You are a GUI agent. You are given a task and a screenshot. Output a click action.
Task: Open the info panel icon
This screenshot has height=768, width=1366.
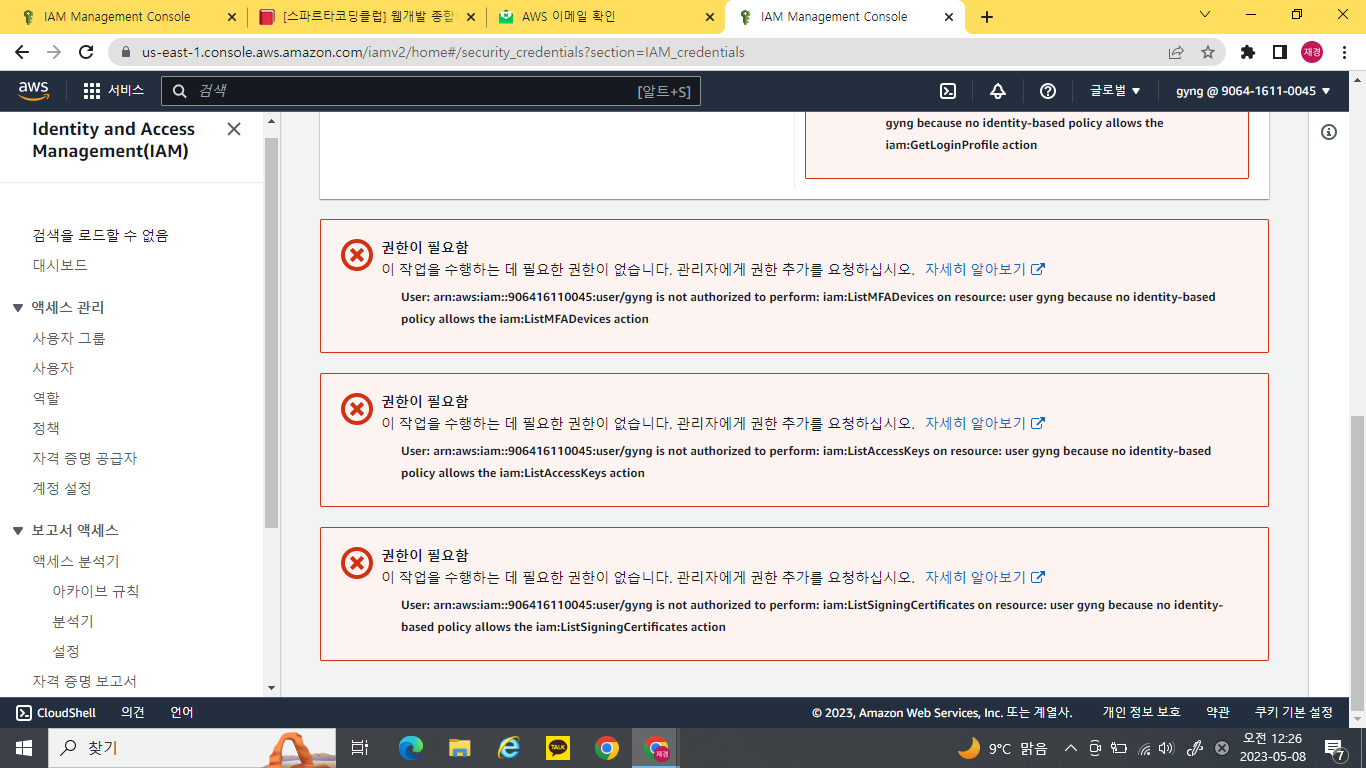1329,132
